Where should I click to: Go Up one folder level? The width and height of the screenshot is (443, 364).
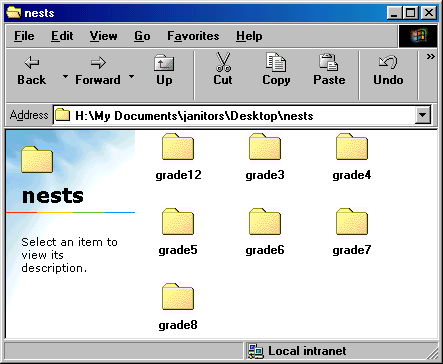(x=164, y=71)
